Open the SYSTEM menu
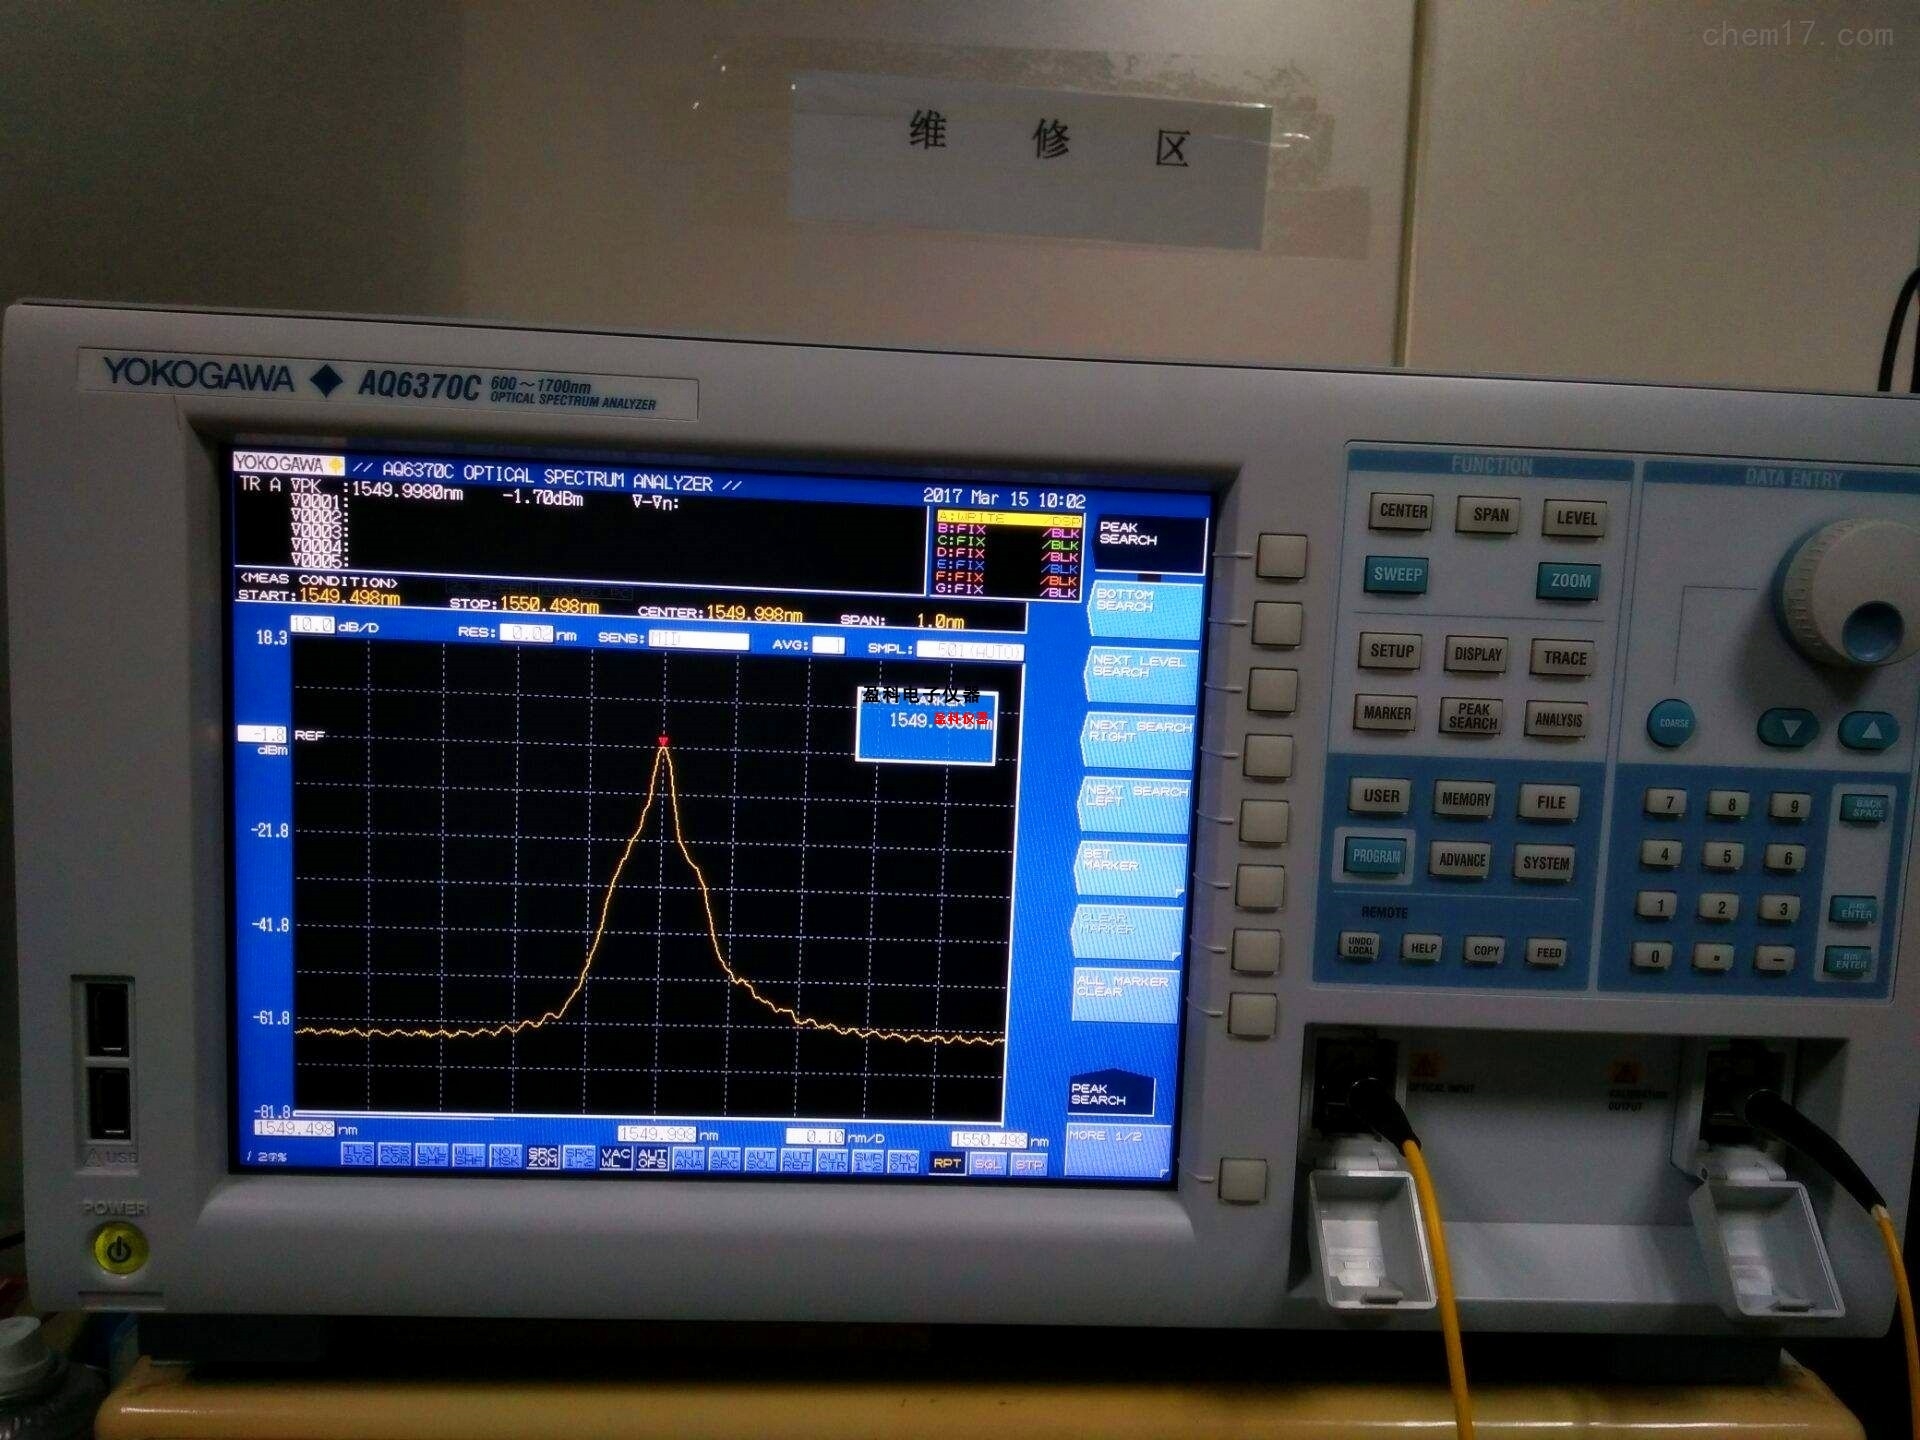1920x1440 pixels. (1546, 861)
